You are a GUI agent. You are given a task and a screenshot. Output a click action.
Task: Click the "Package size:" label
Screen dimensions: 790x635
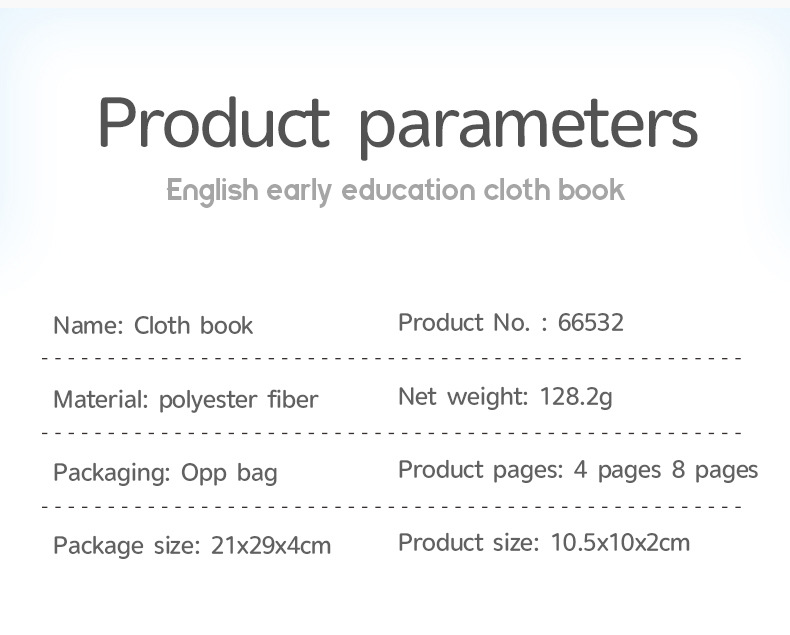coord(127,546)
